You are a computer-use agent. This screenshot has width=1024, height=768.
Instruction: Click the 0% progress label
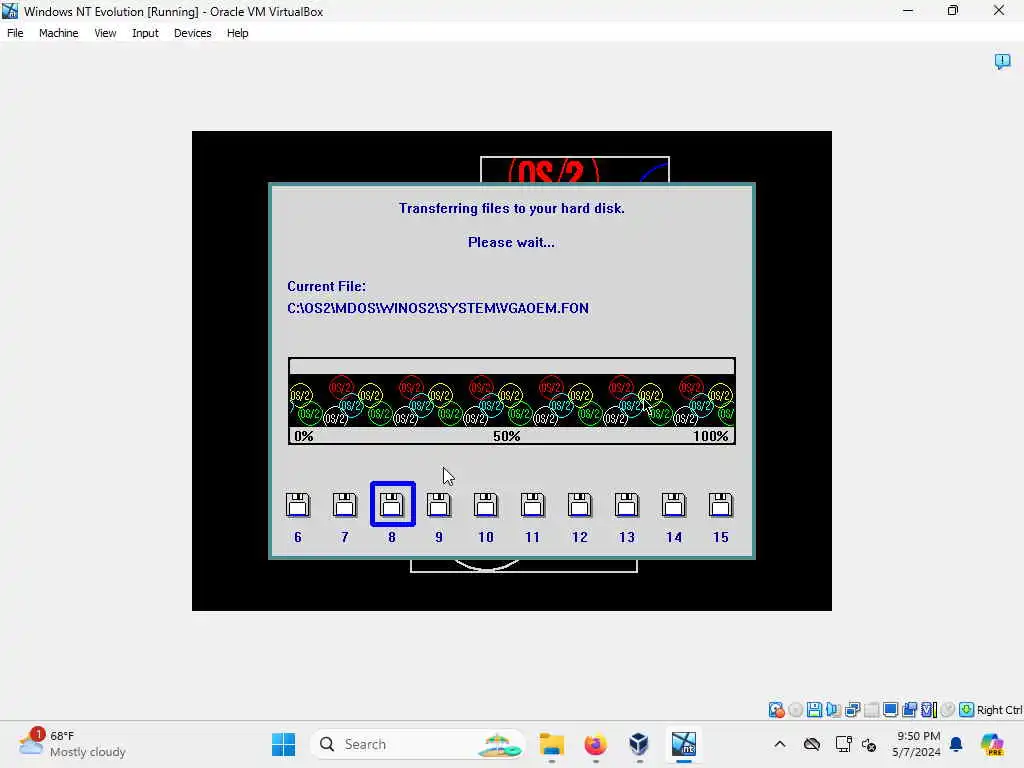click(304, 436)
